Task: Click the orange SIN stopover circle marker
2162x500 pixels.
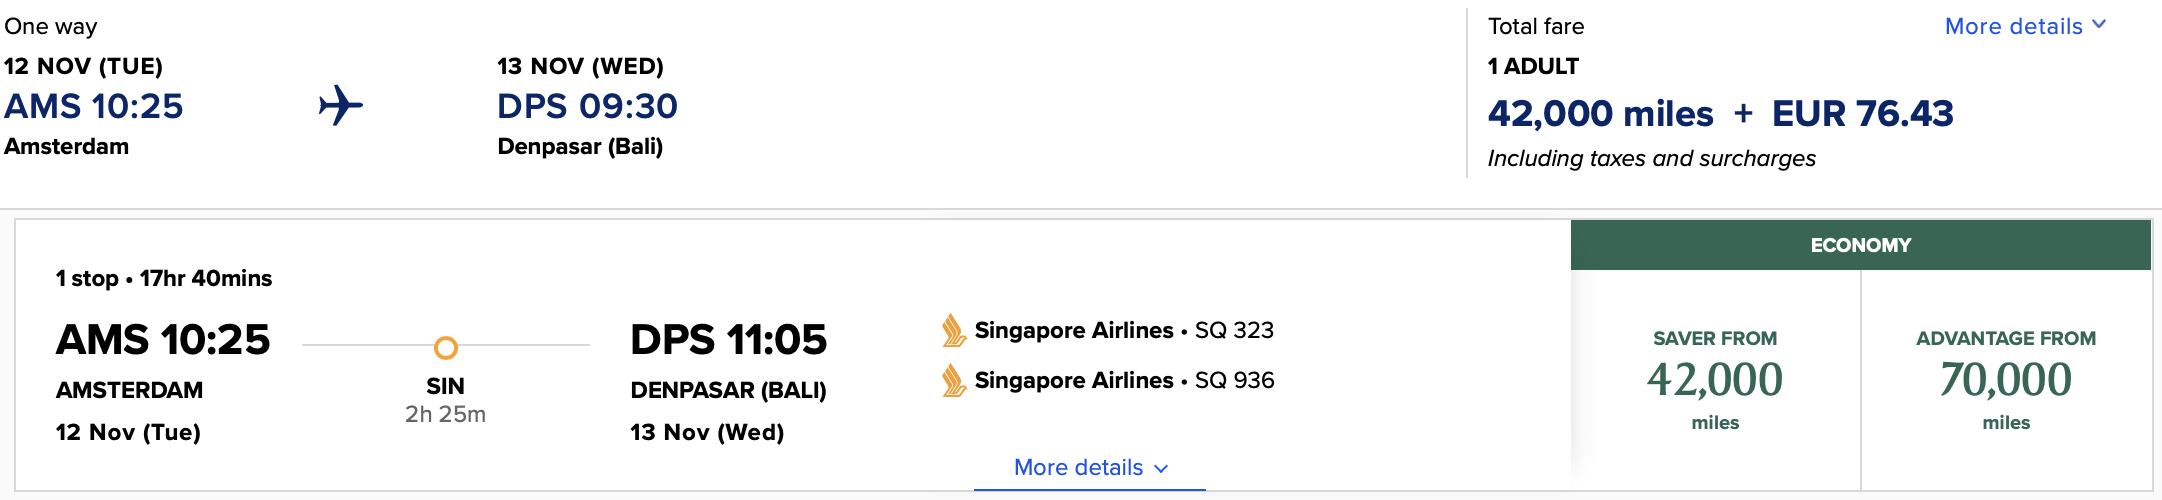Action: pyautogui.click(x=446, y=347)
